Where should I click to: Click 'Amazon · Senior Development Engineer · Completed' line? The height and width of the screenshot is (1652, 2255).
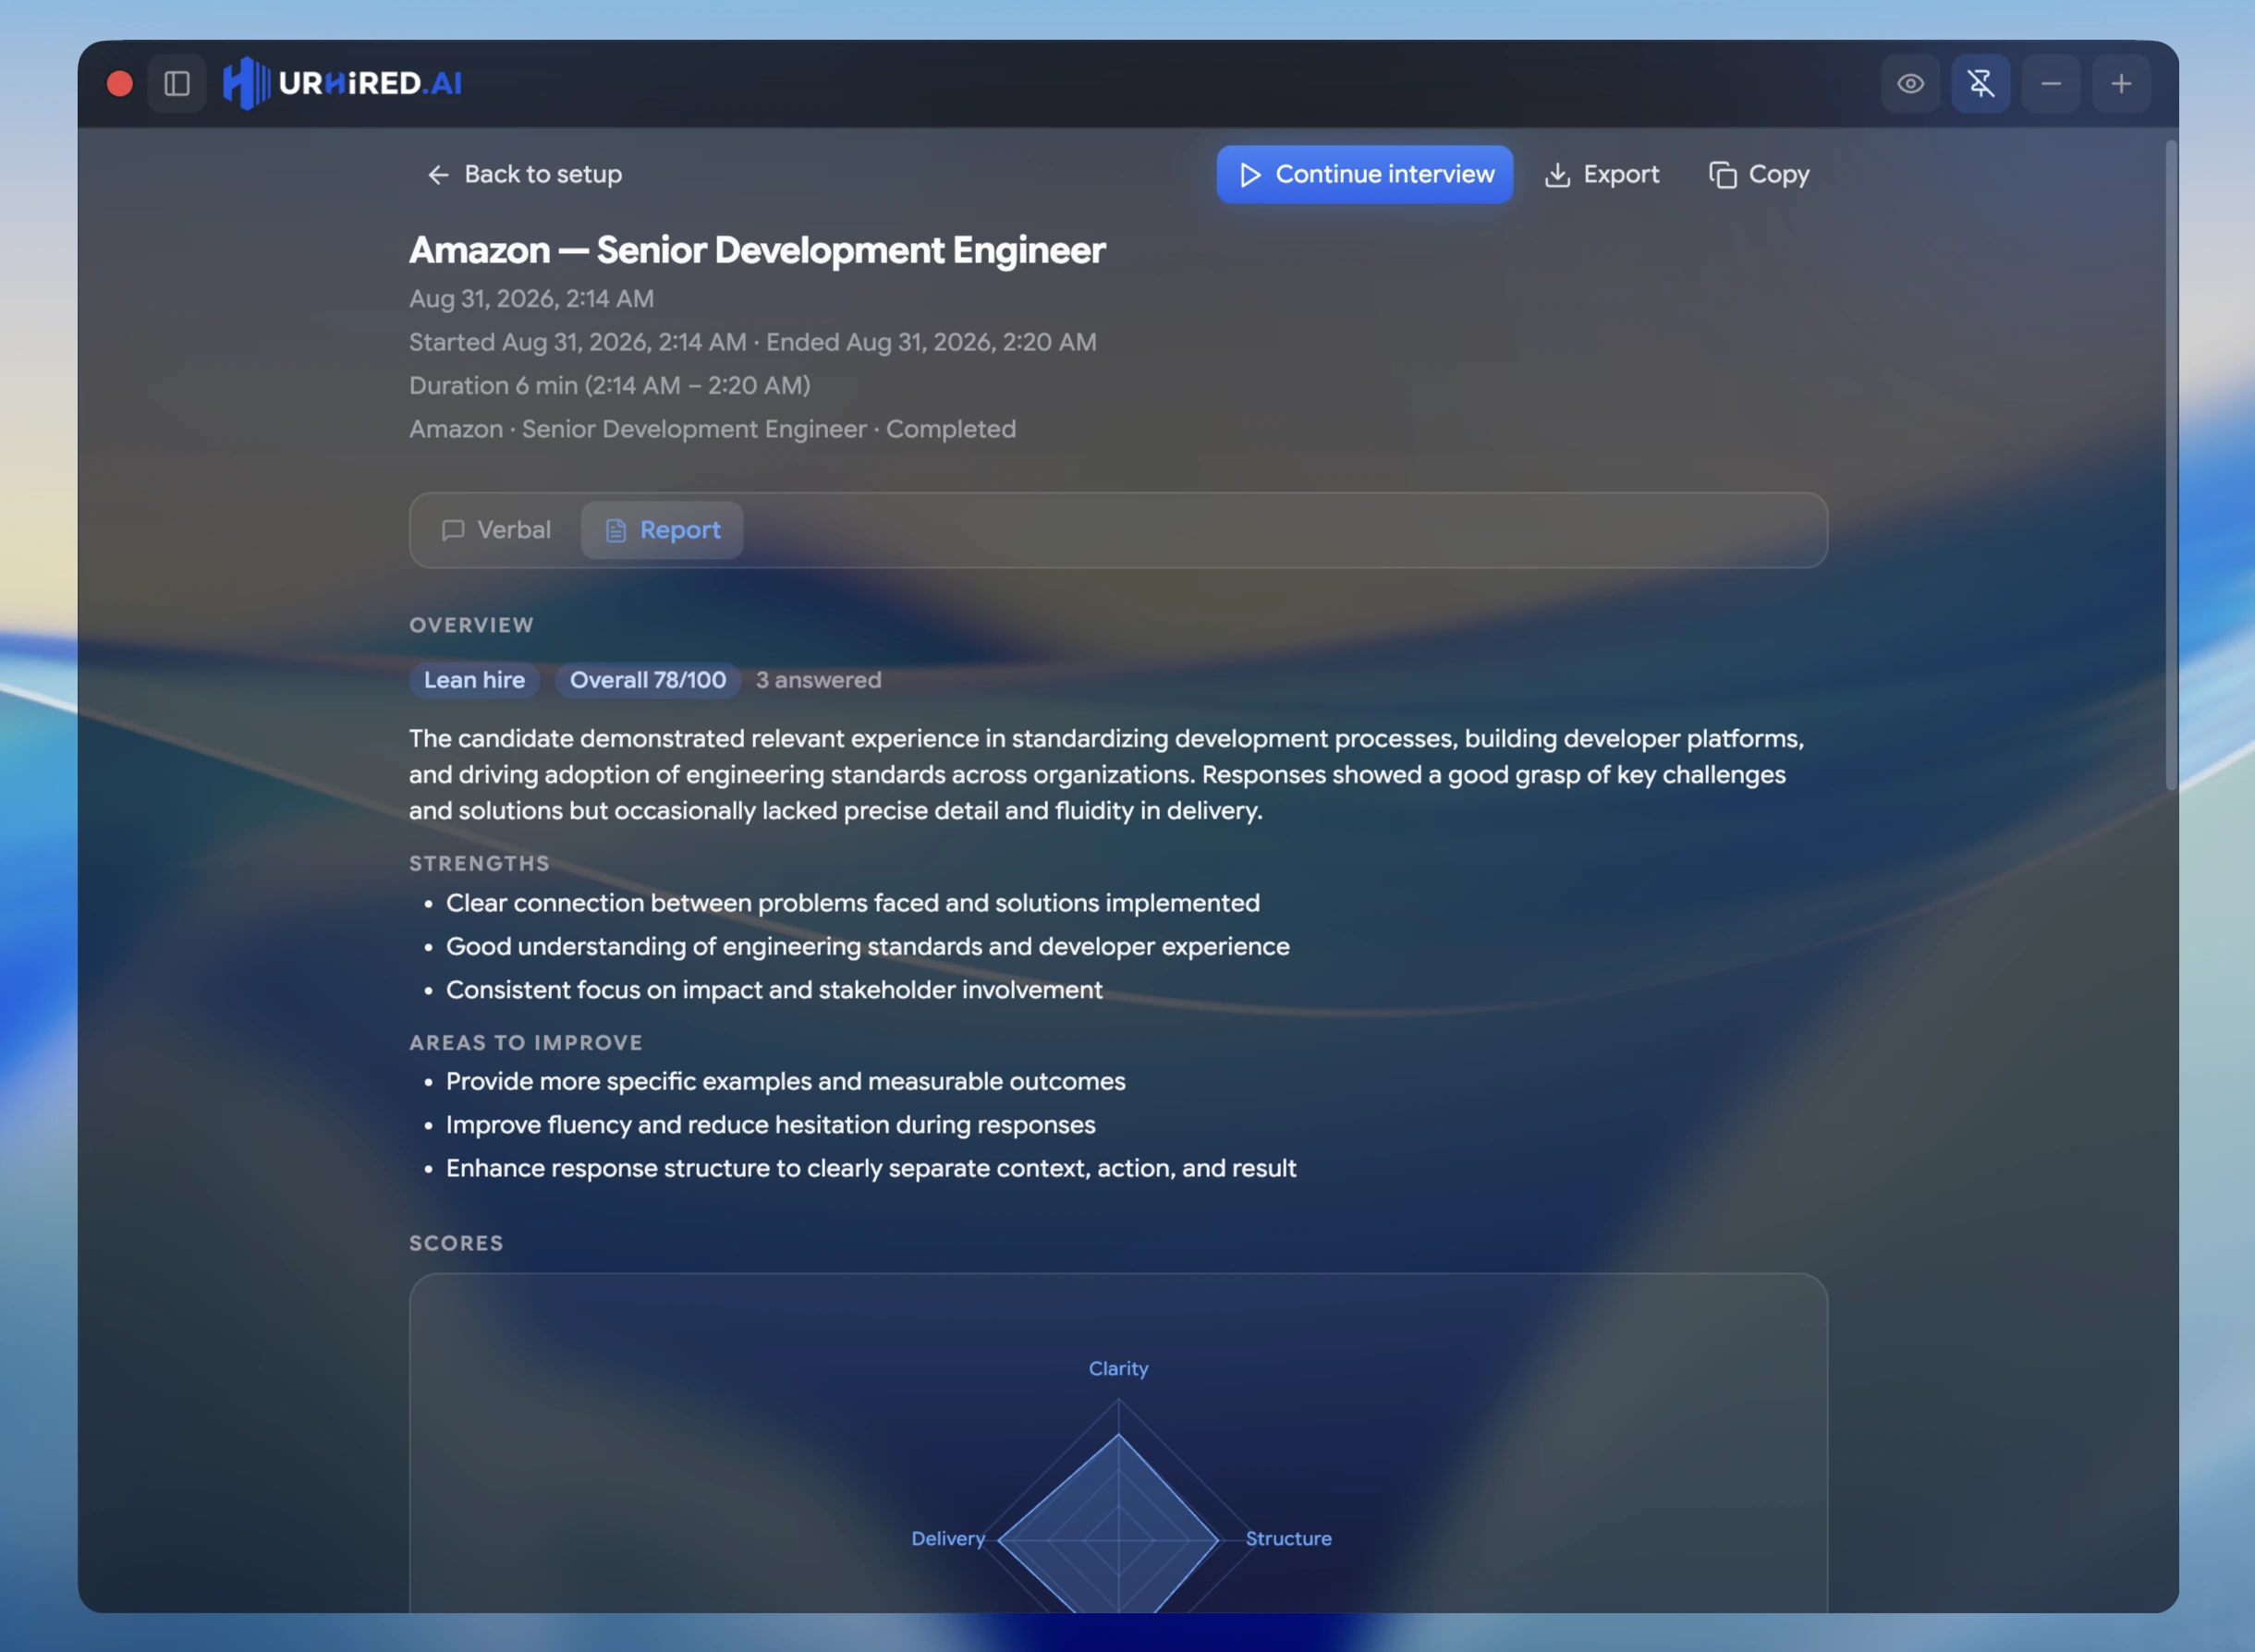click(712, 429)
